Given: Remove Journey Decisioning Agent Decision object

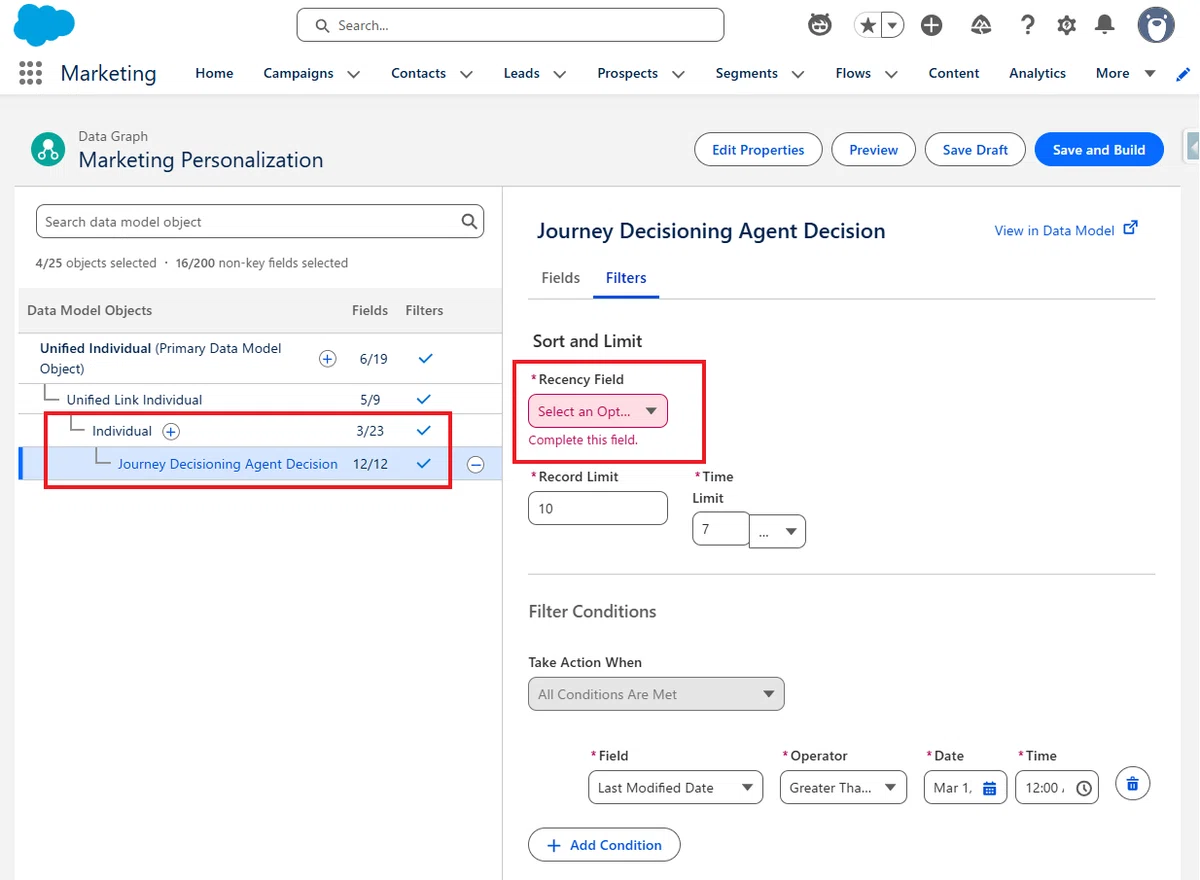Looking at the screenshot, I should point(476,464).
